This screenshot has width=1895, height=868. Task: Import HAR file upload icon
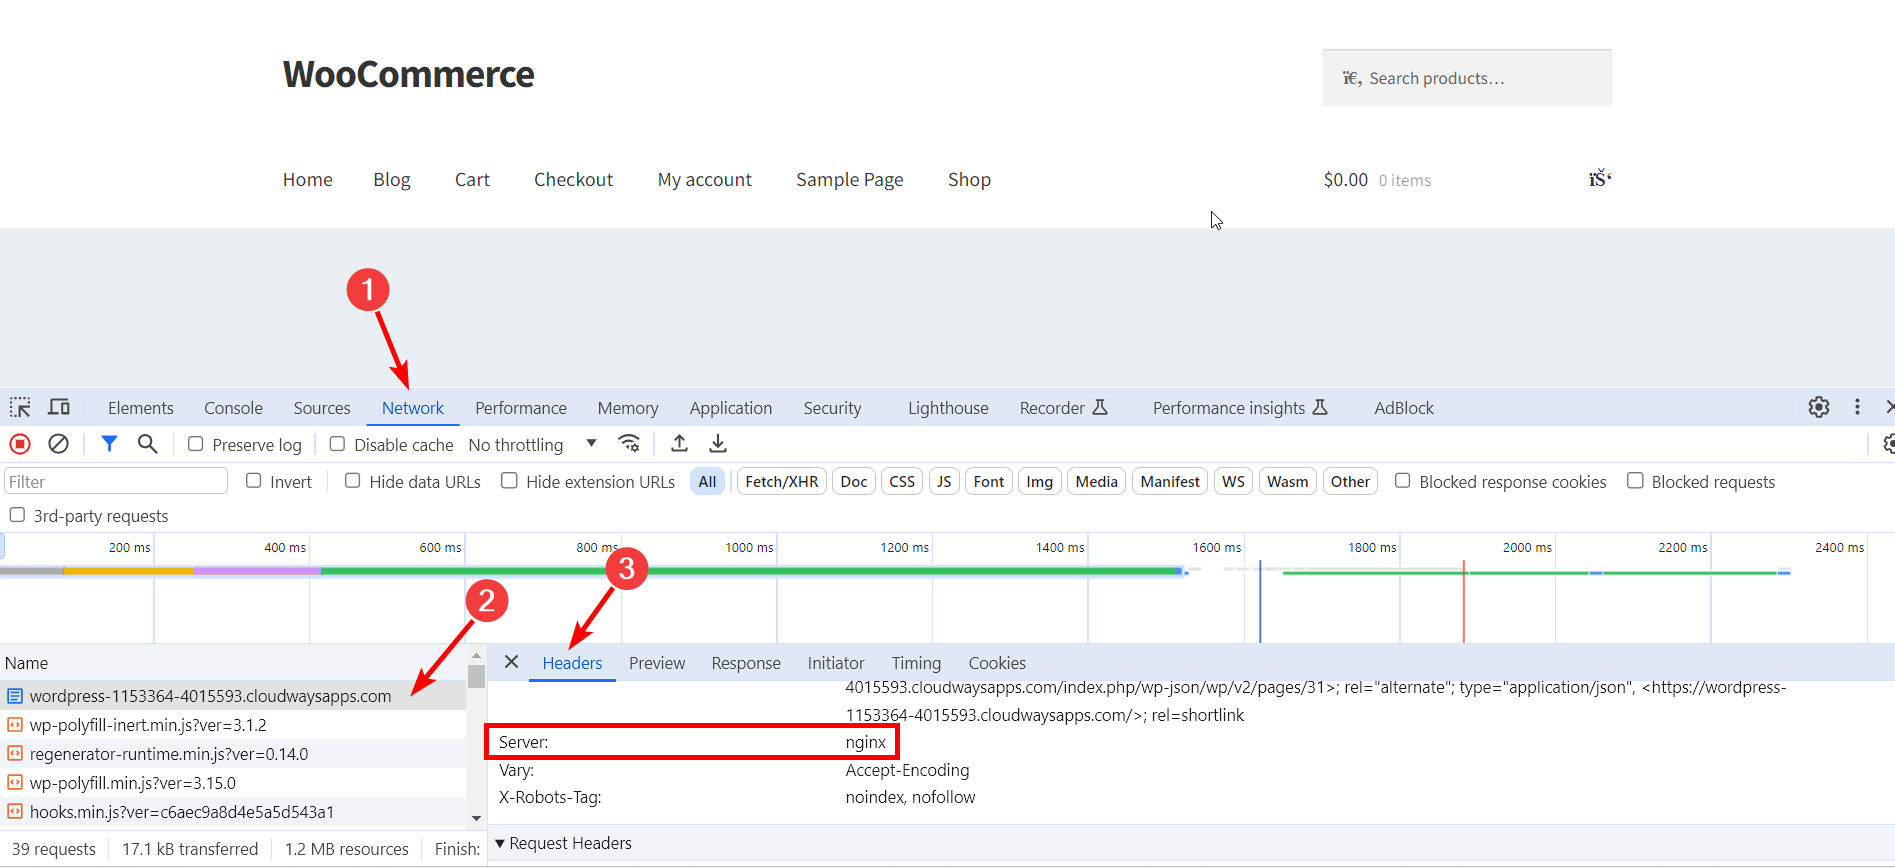[x=679, y=444]
